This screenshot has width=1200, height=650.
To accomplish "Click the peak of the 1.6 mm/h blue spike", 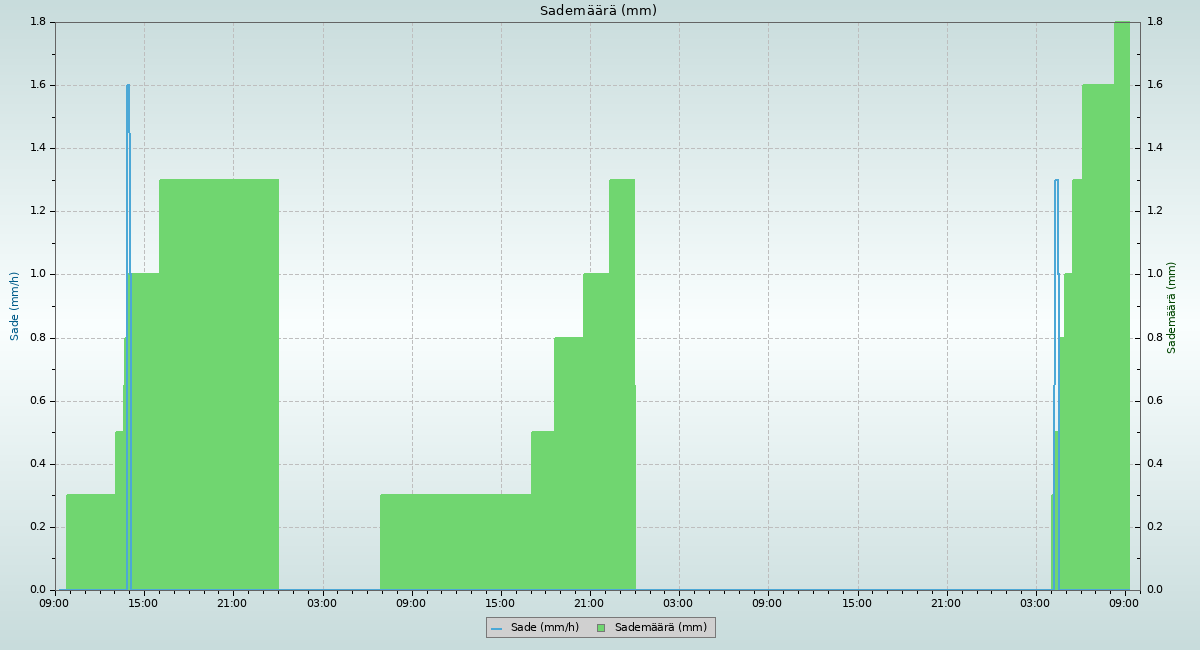I will [128, 87].
